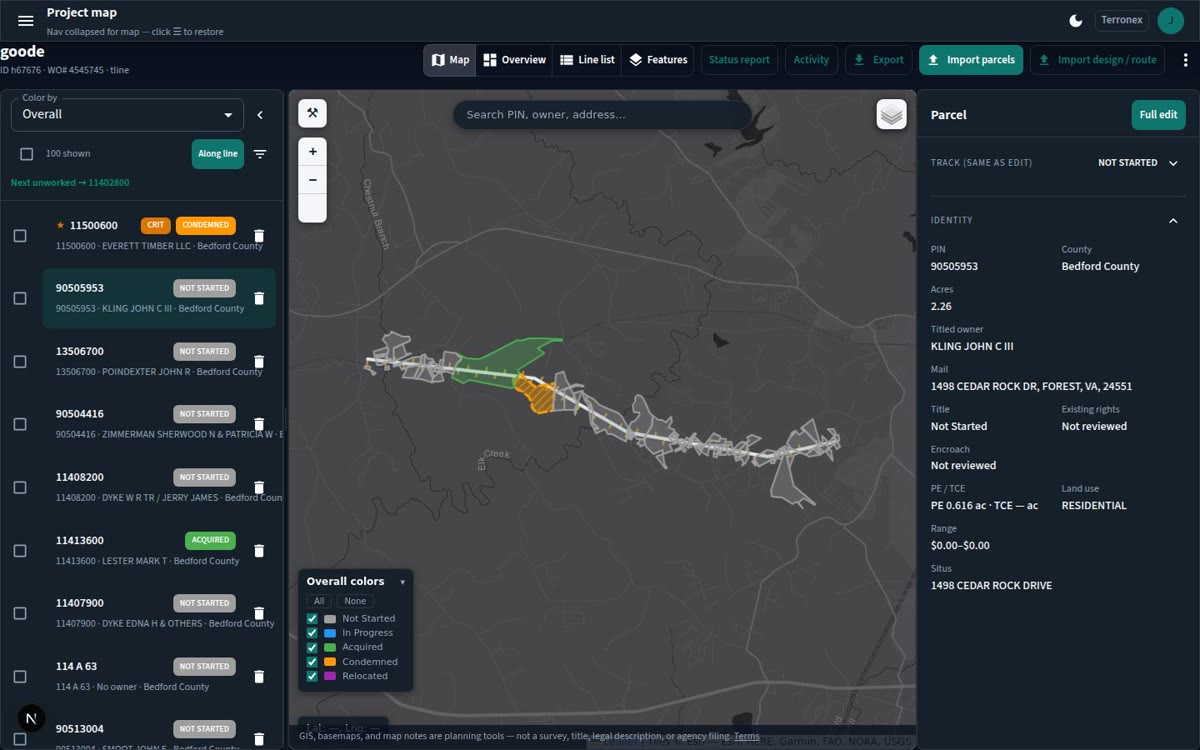Delete parcel 11500600 with trash icon
Viewport: 1200px width, 750px height.
coord(259,236)
